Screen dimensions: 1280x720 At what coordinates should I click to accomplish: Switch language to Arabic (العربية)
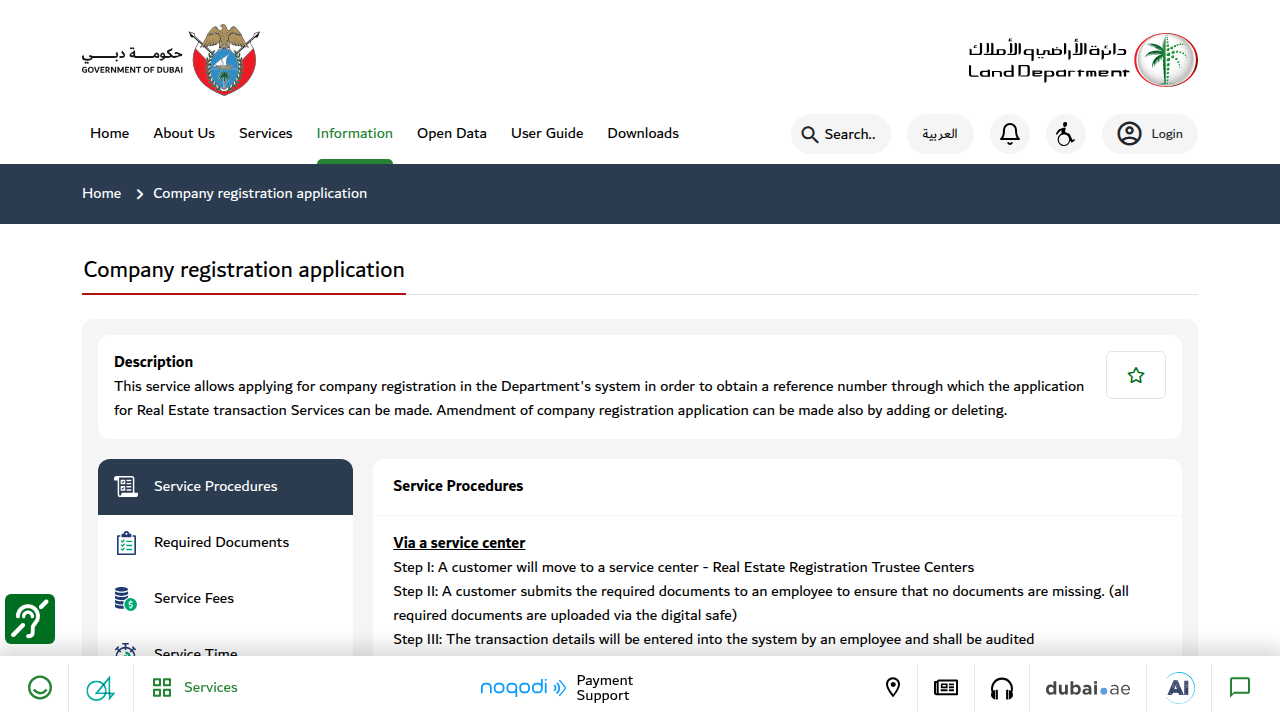click(x=940, y=134)
